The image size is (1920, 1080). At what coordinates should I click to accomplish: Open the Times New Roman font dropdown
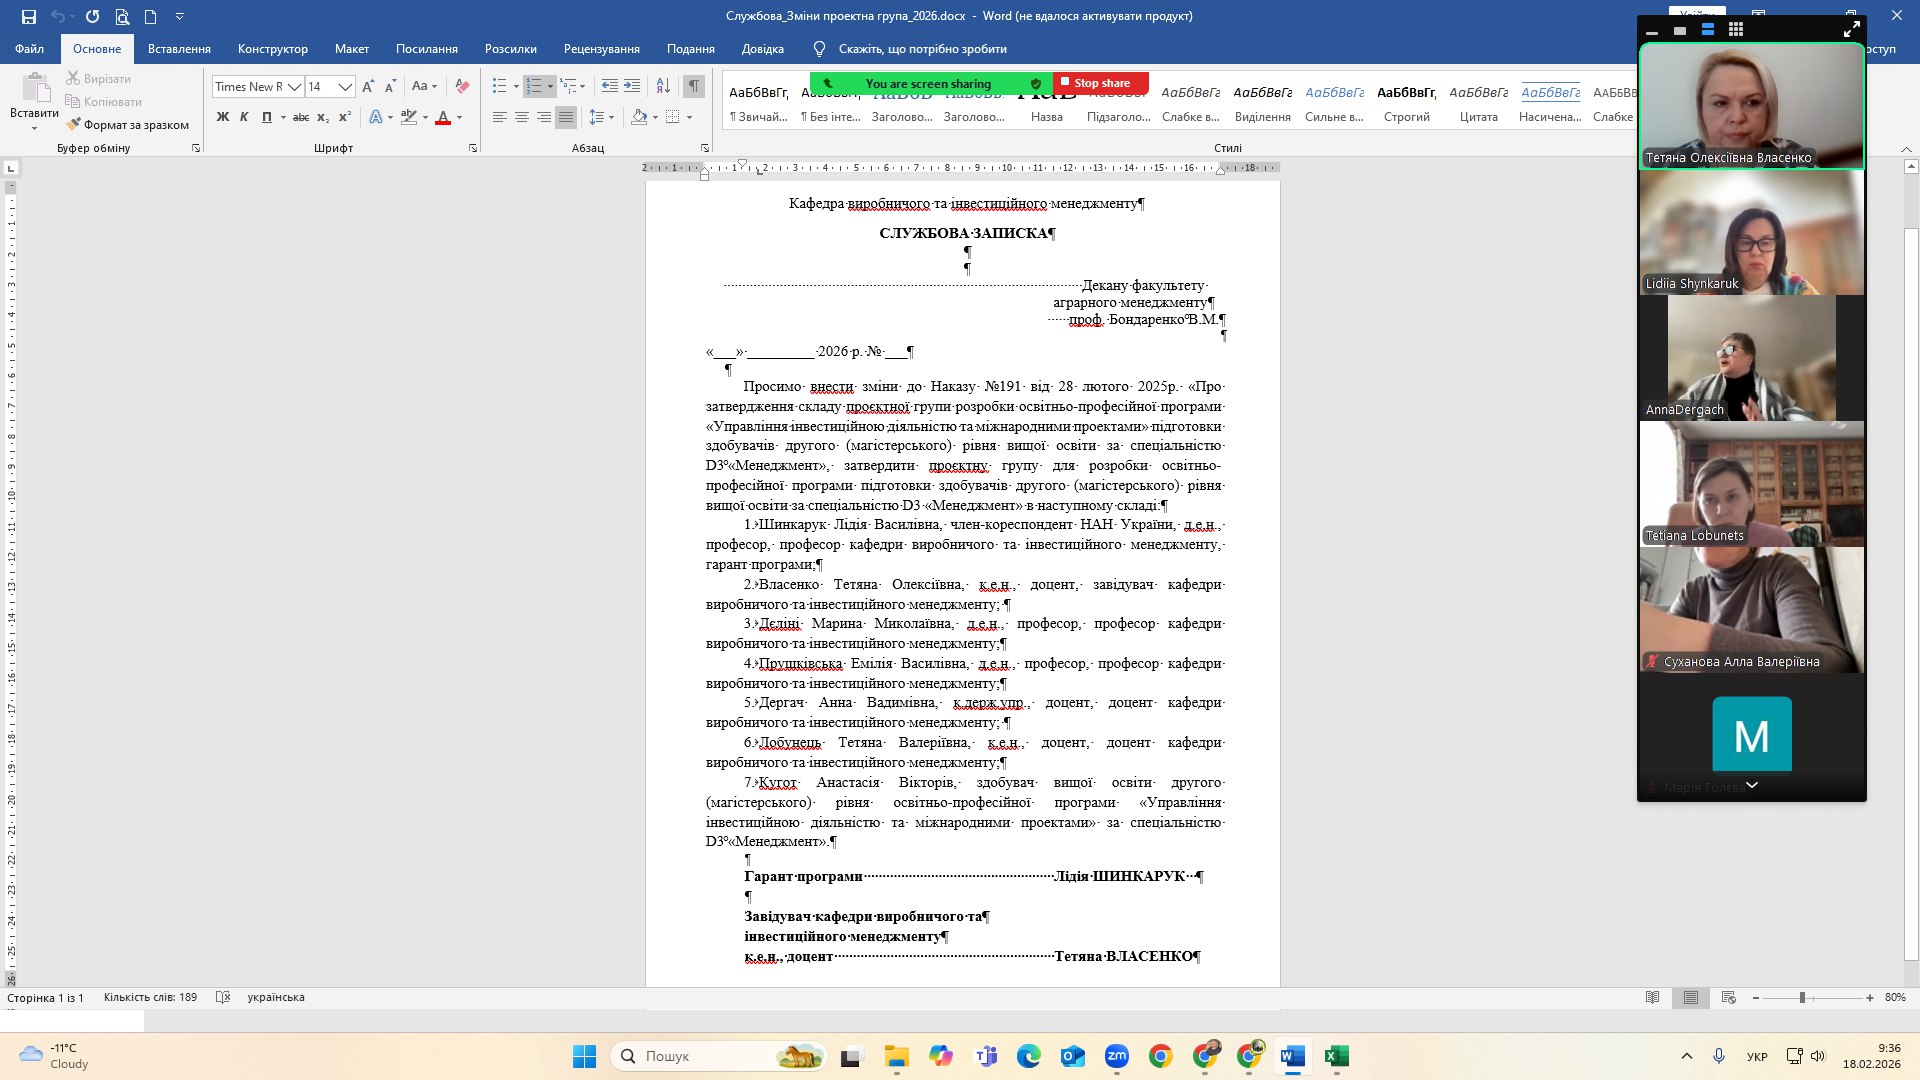coord(294,87)
